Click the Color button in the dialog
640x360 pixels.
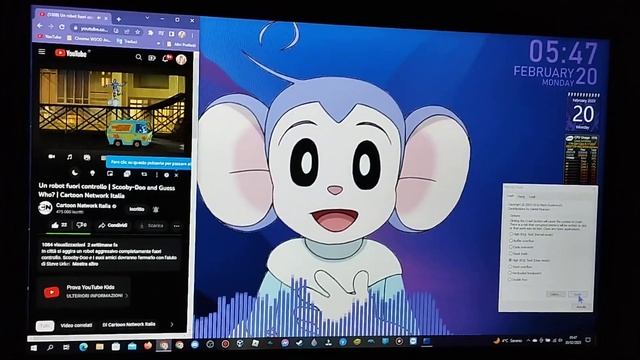pos(556,294)
